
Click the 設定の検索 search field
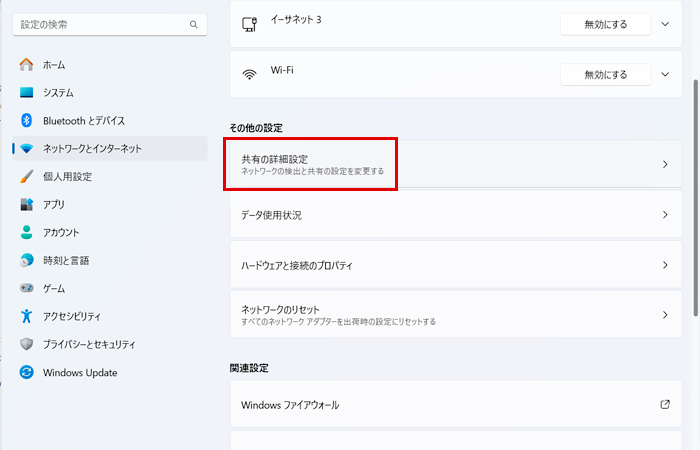tap(110, 25)
